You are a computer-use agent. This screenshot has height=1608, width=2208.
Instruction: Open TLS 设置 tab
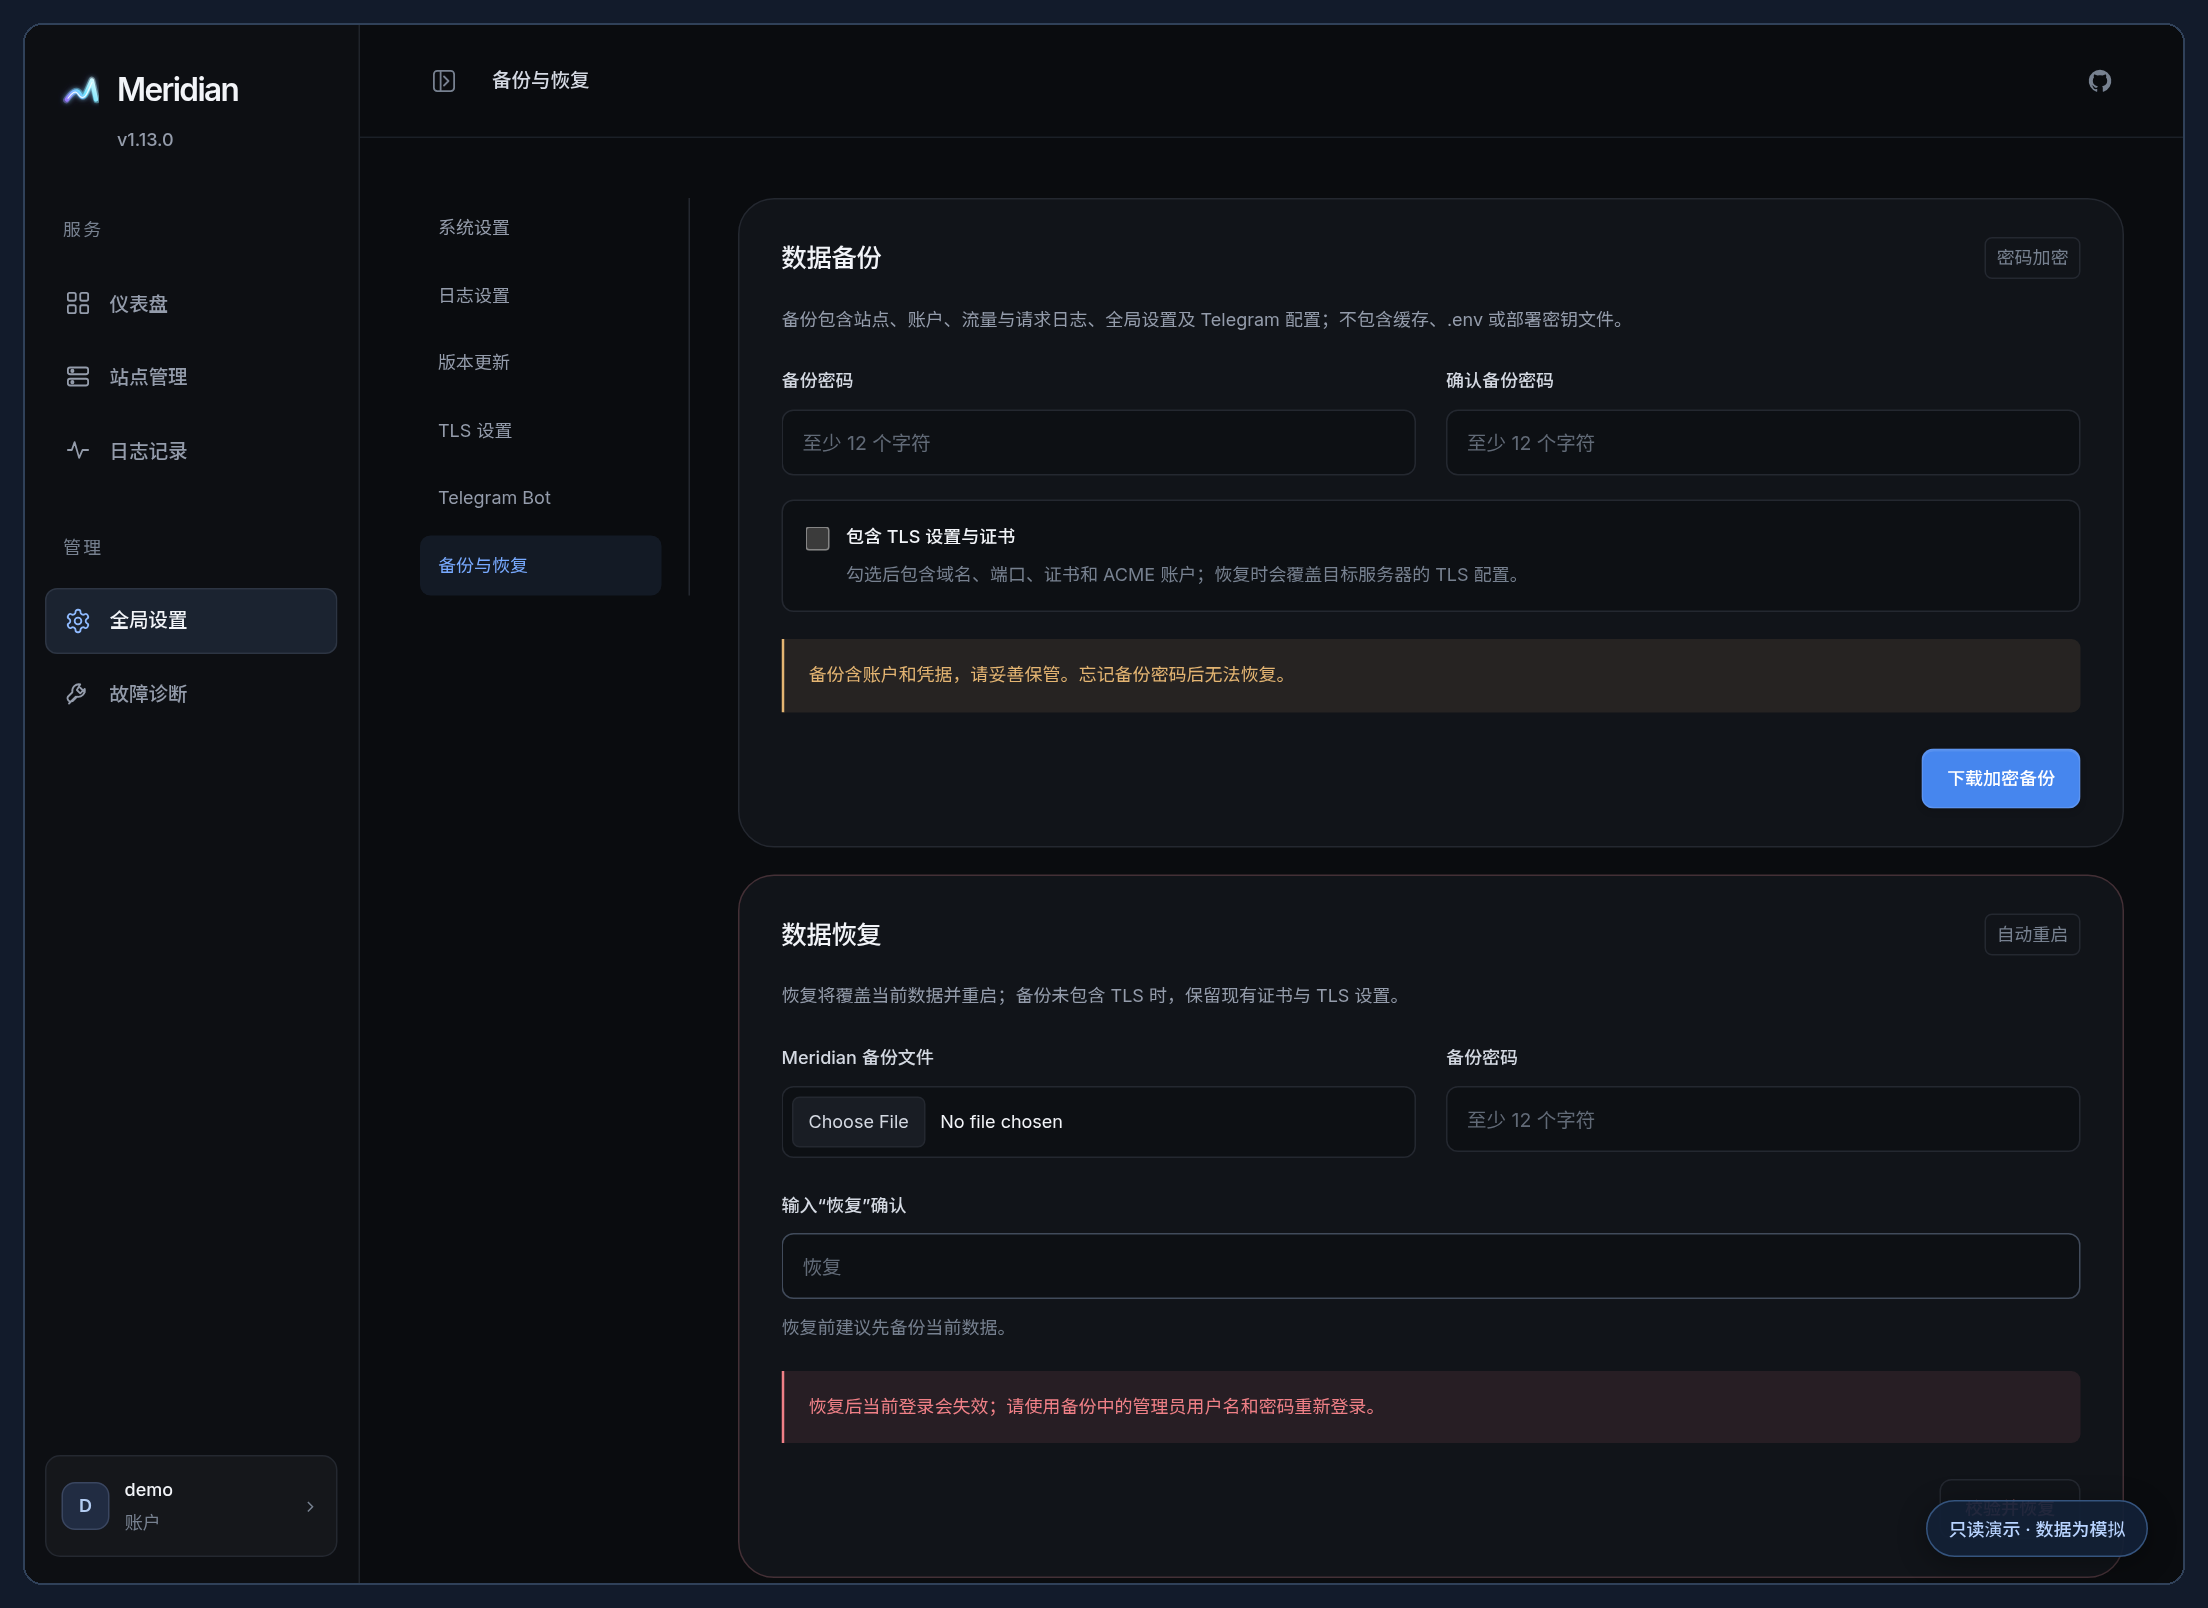coord(540,431)
